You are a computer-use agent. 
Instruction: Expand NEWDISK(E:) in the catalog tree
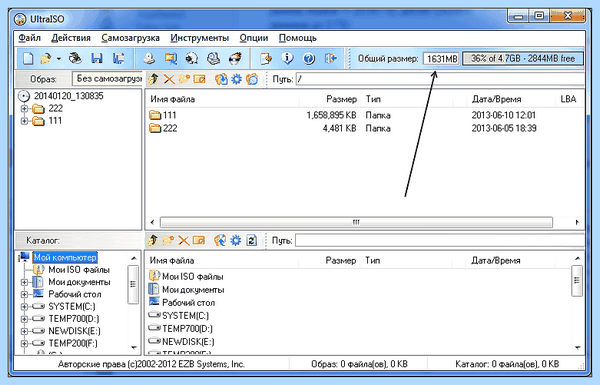click(x=24, y=331)
